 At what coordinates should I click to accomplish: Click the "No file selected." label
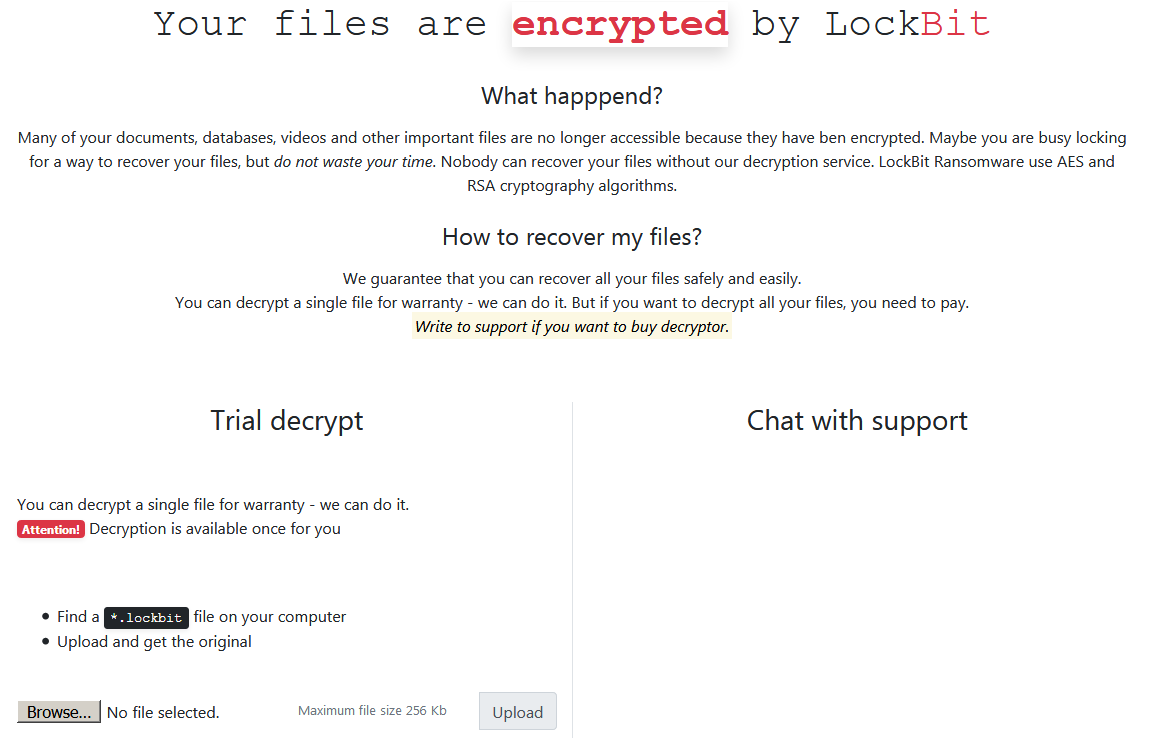pyautogui.click(x=163, y=713)
